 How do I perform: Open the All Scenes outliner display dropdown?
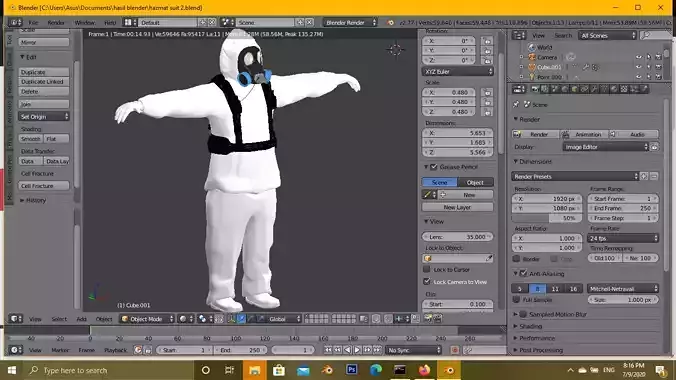(x=607, y=35)
